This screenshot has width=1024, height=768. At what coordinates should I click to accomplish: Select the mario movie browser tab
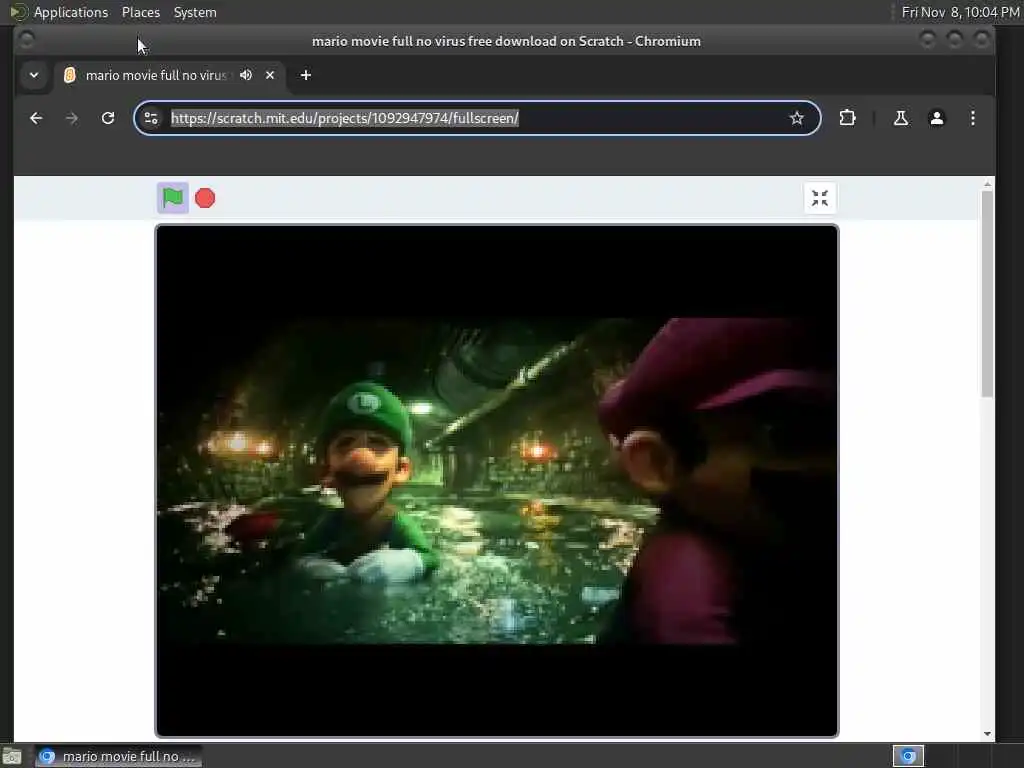click(x=155, y=75)
